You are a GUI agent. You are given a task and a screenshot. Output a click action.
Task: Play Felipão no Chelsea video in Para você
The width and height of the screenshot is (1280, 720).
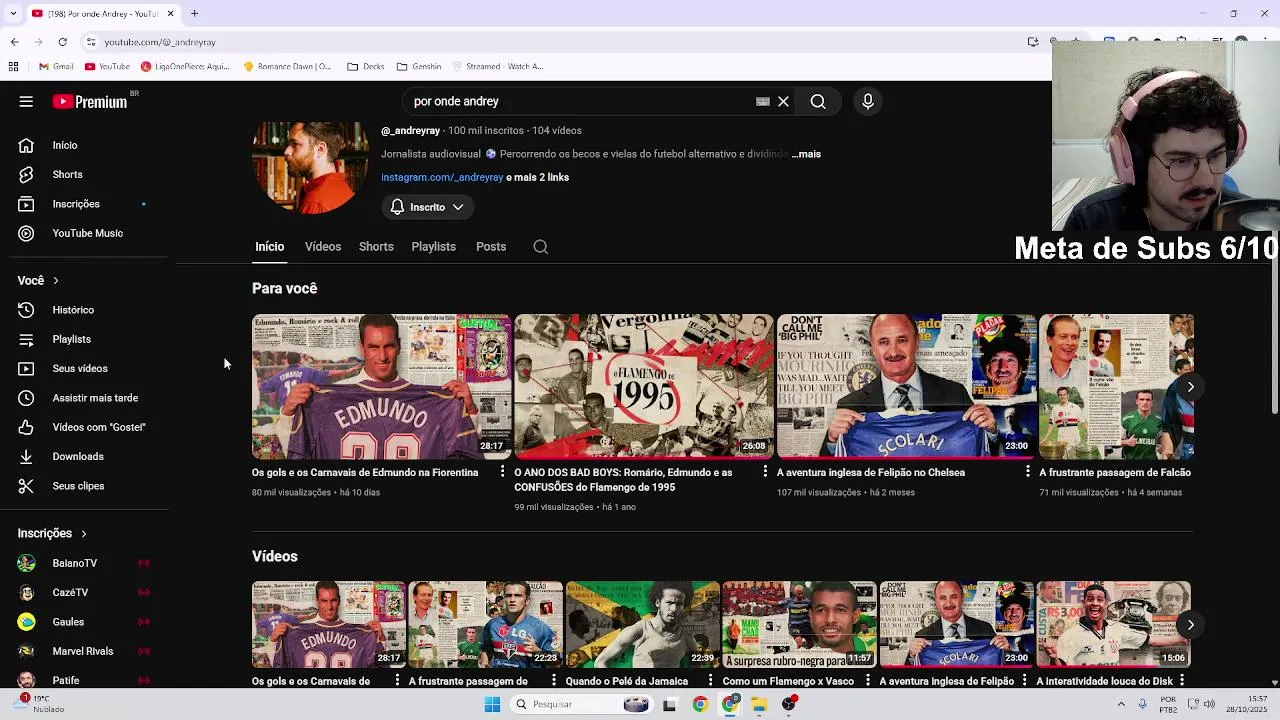tap(906, 387)
